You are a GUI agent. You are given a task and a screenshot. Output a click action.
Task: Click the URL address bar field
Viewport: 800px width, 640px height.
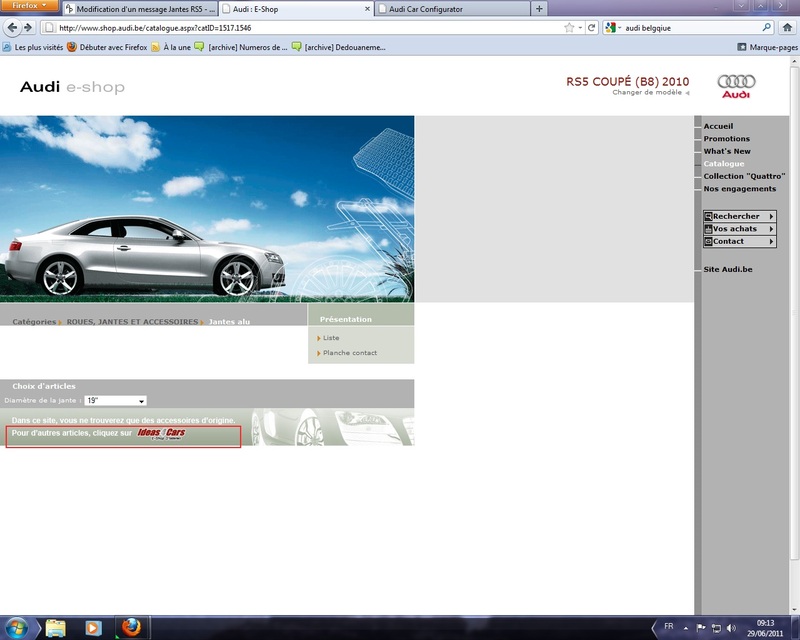pos(300,28)
